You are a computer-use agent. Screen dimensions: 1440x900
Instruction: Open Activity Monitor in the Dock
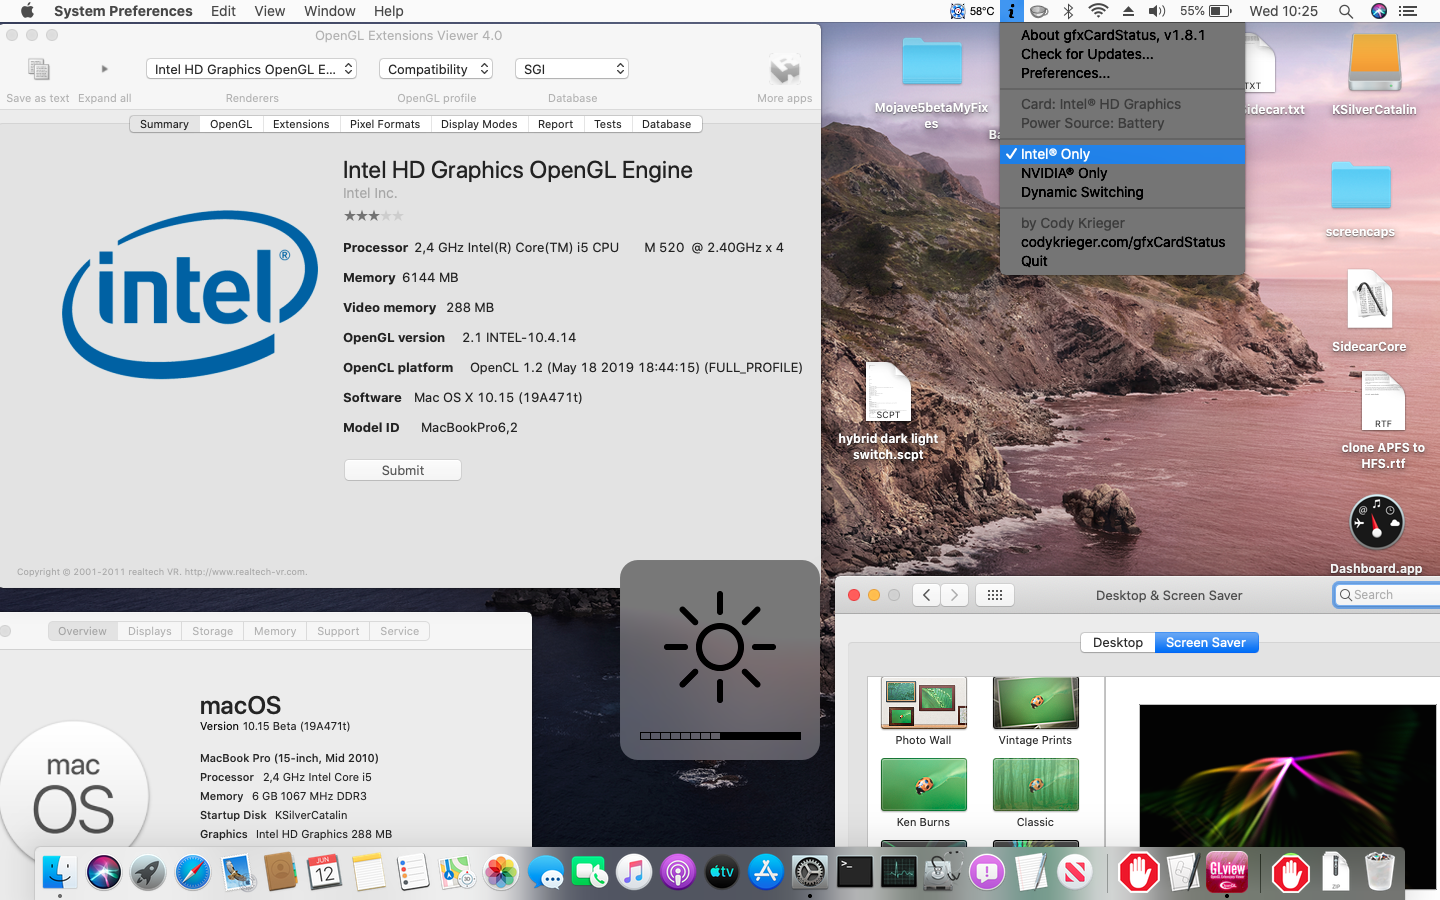coord(899,872)
